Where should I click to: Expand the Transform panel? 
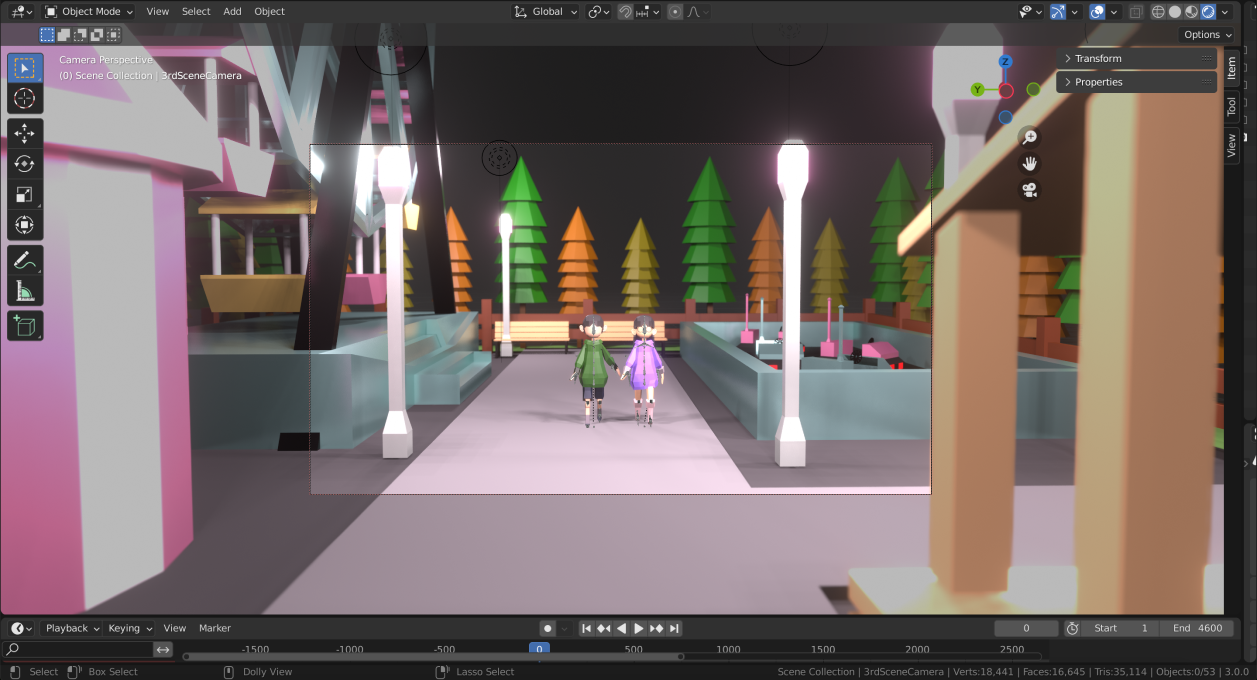1136,59
